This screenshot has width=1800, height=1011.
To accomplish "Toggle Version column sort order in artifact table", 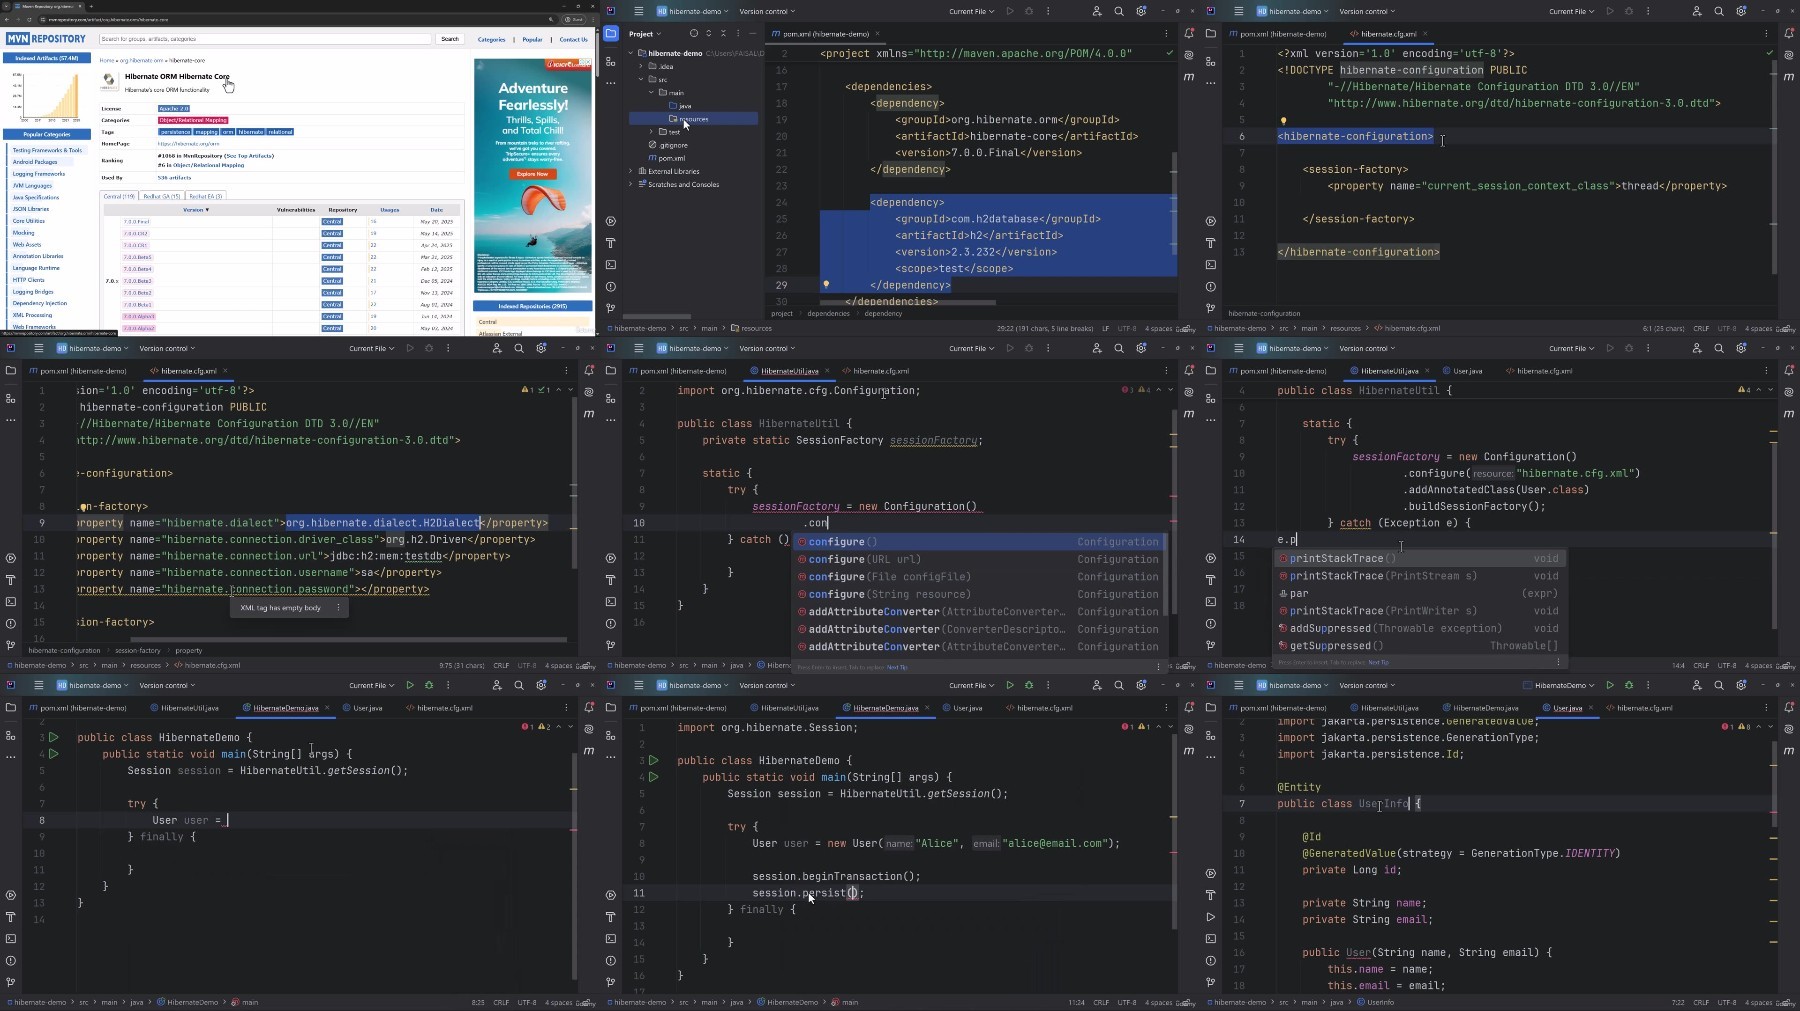I will coord(196,210).
